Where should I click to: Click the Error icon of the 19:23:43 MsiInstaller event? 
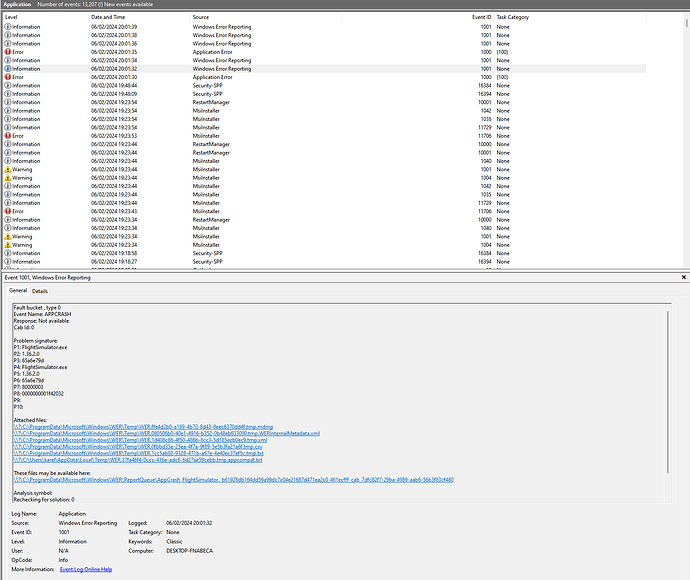click(8, 211)
